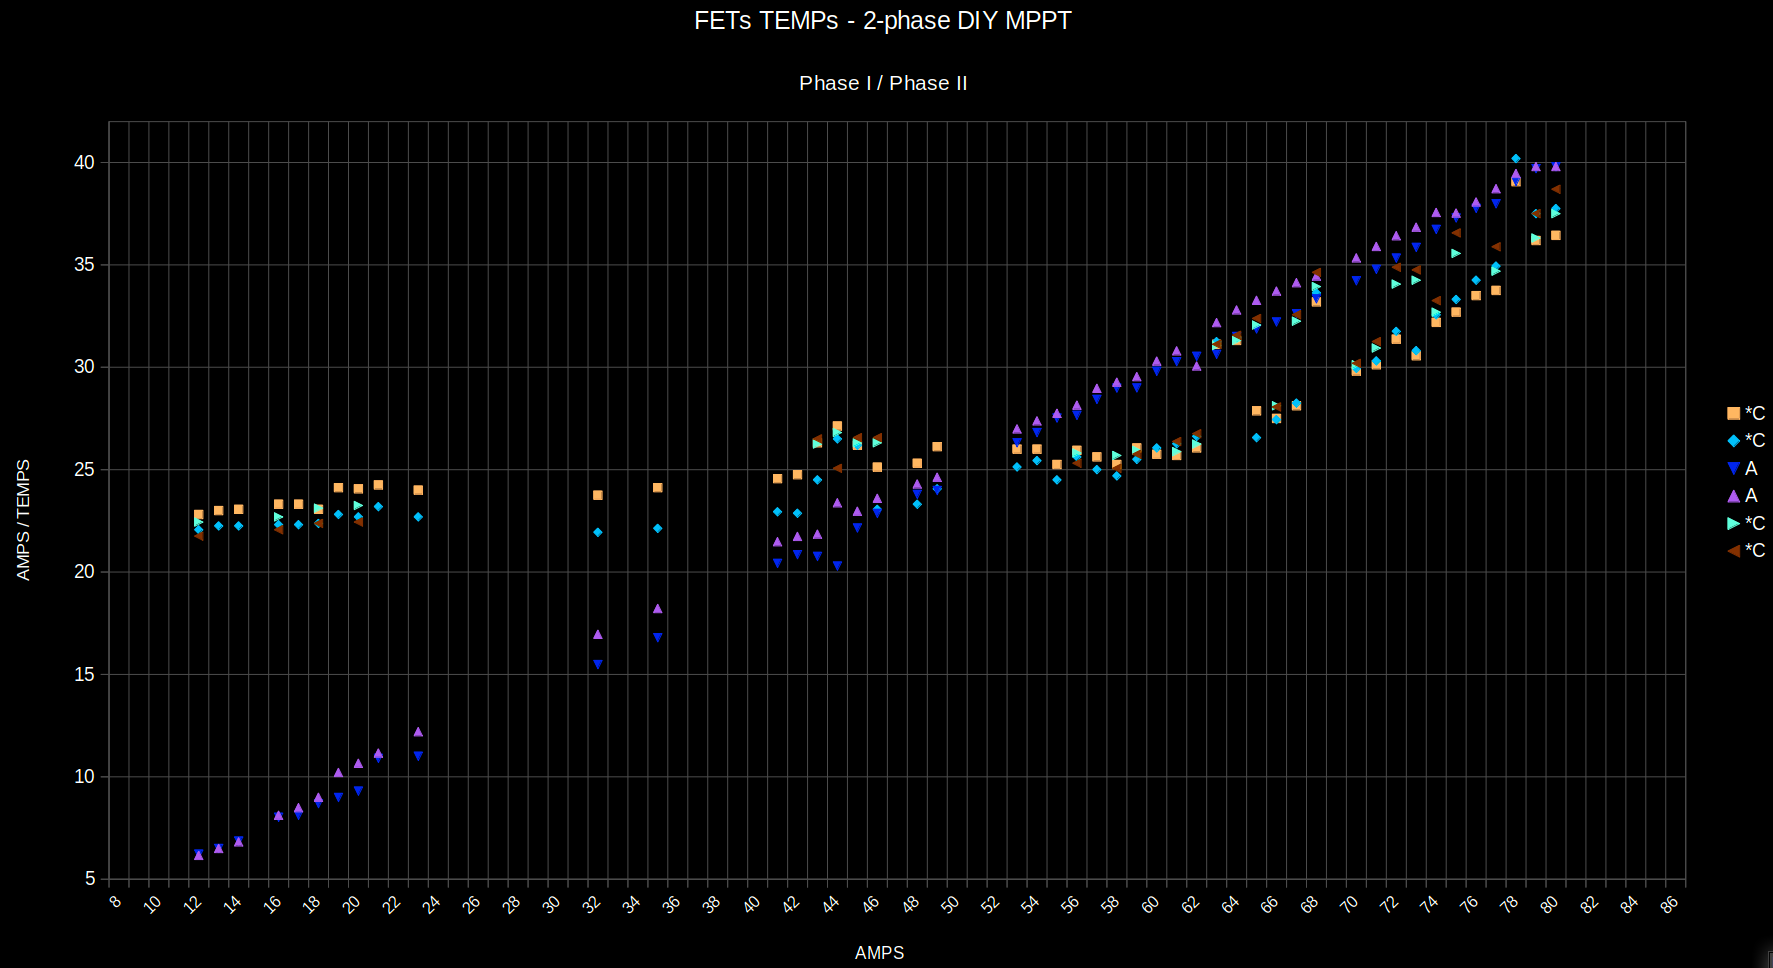
Task: Click the brown left-triangle legend marker
Action: (x=1733, y=550)
